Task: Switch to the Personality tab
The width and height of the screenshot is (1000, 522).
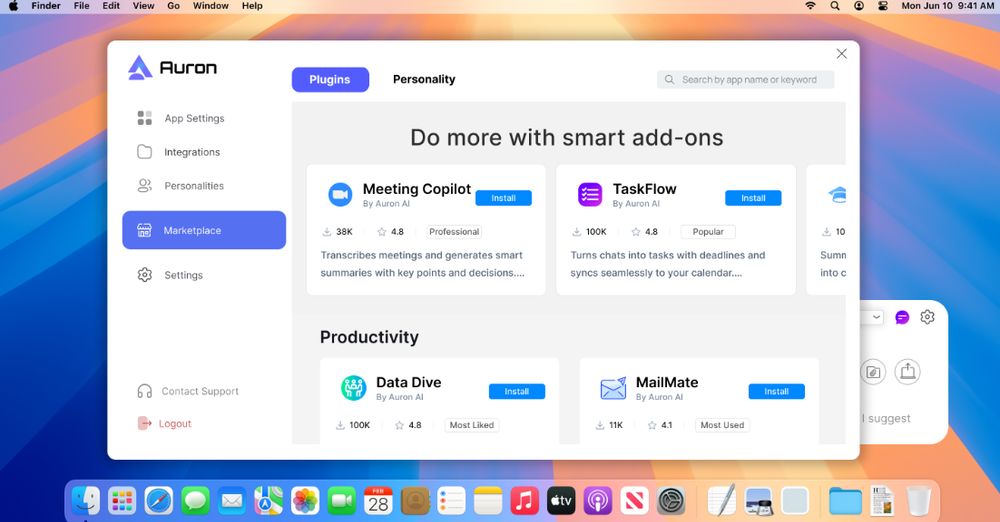Action: (424, 80)
